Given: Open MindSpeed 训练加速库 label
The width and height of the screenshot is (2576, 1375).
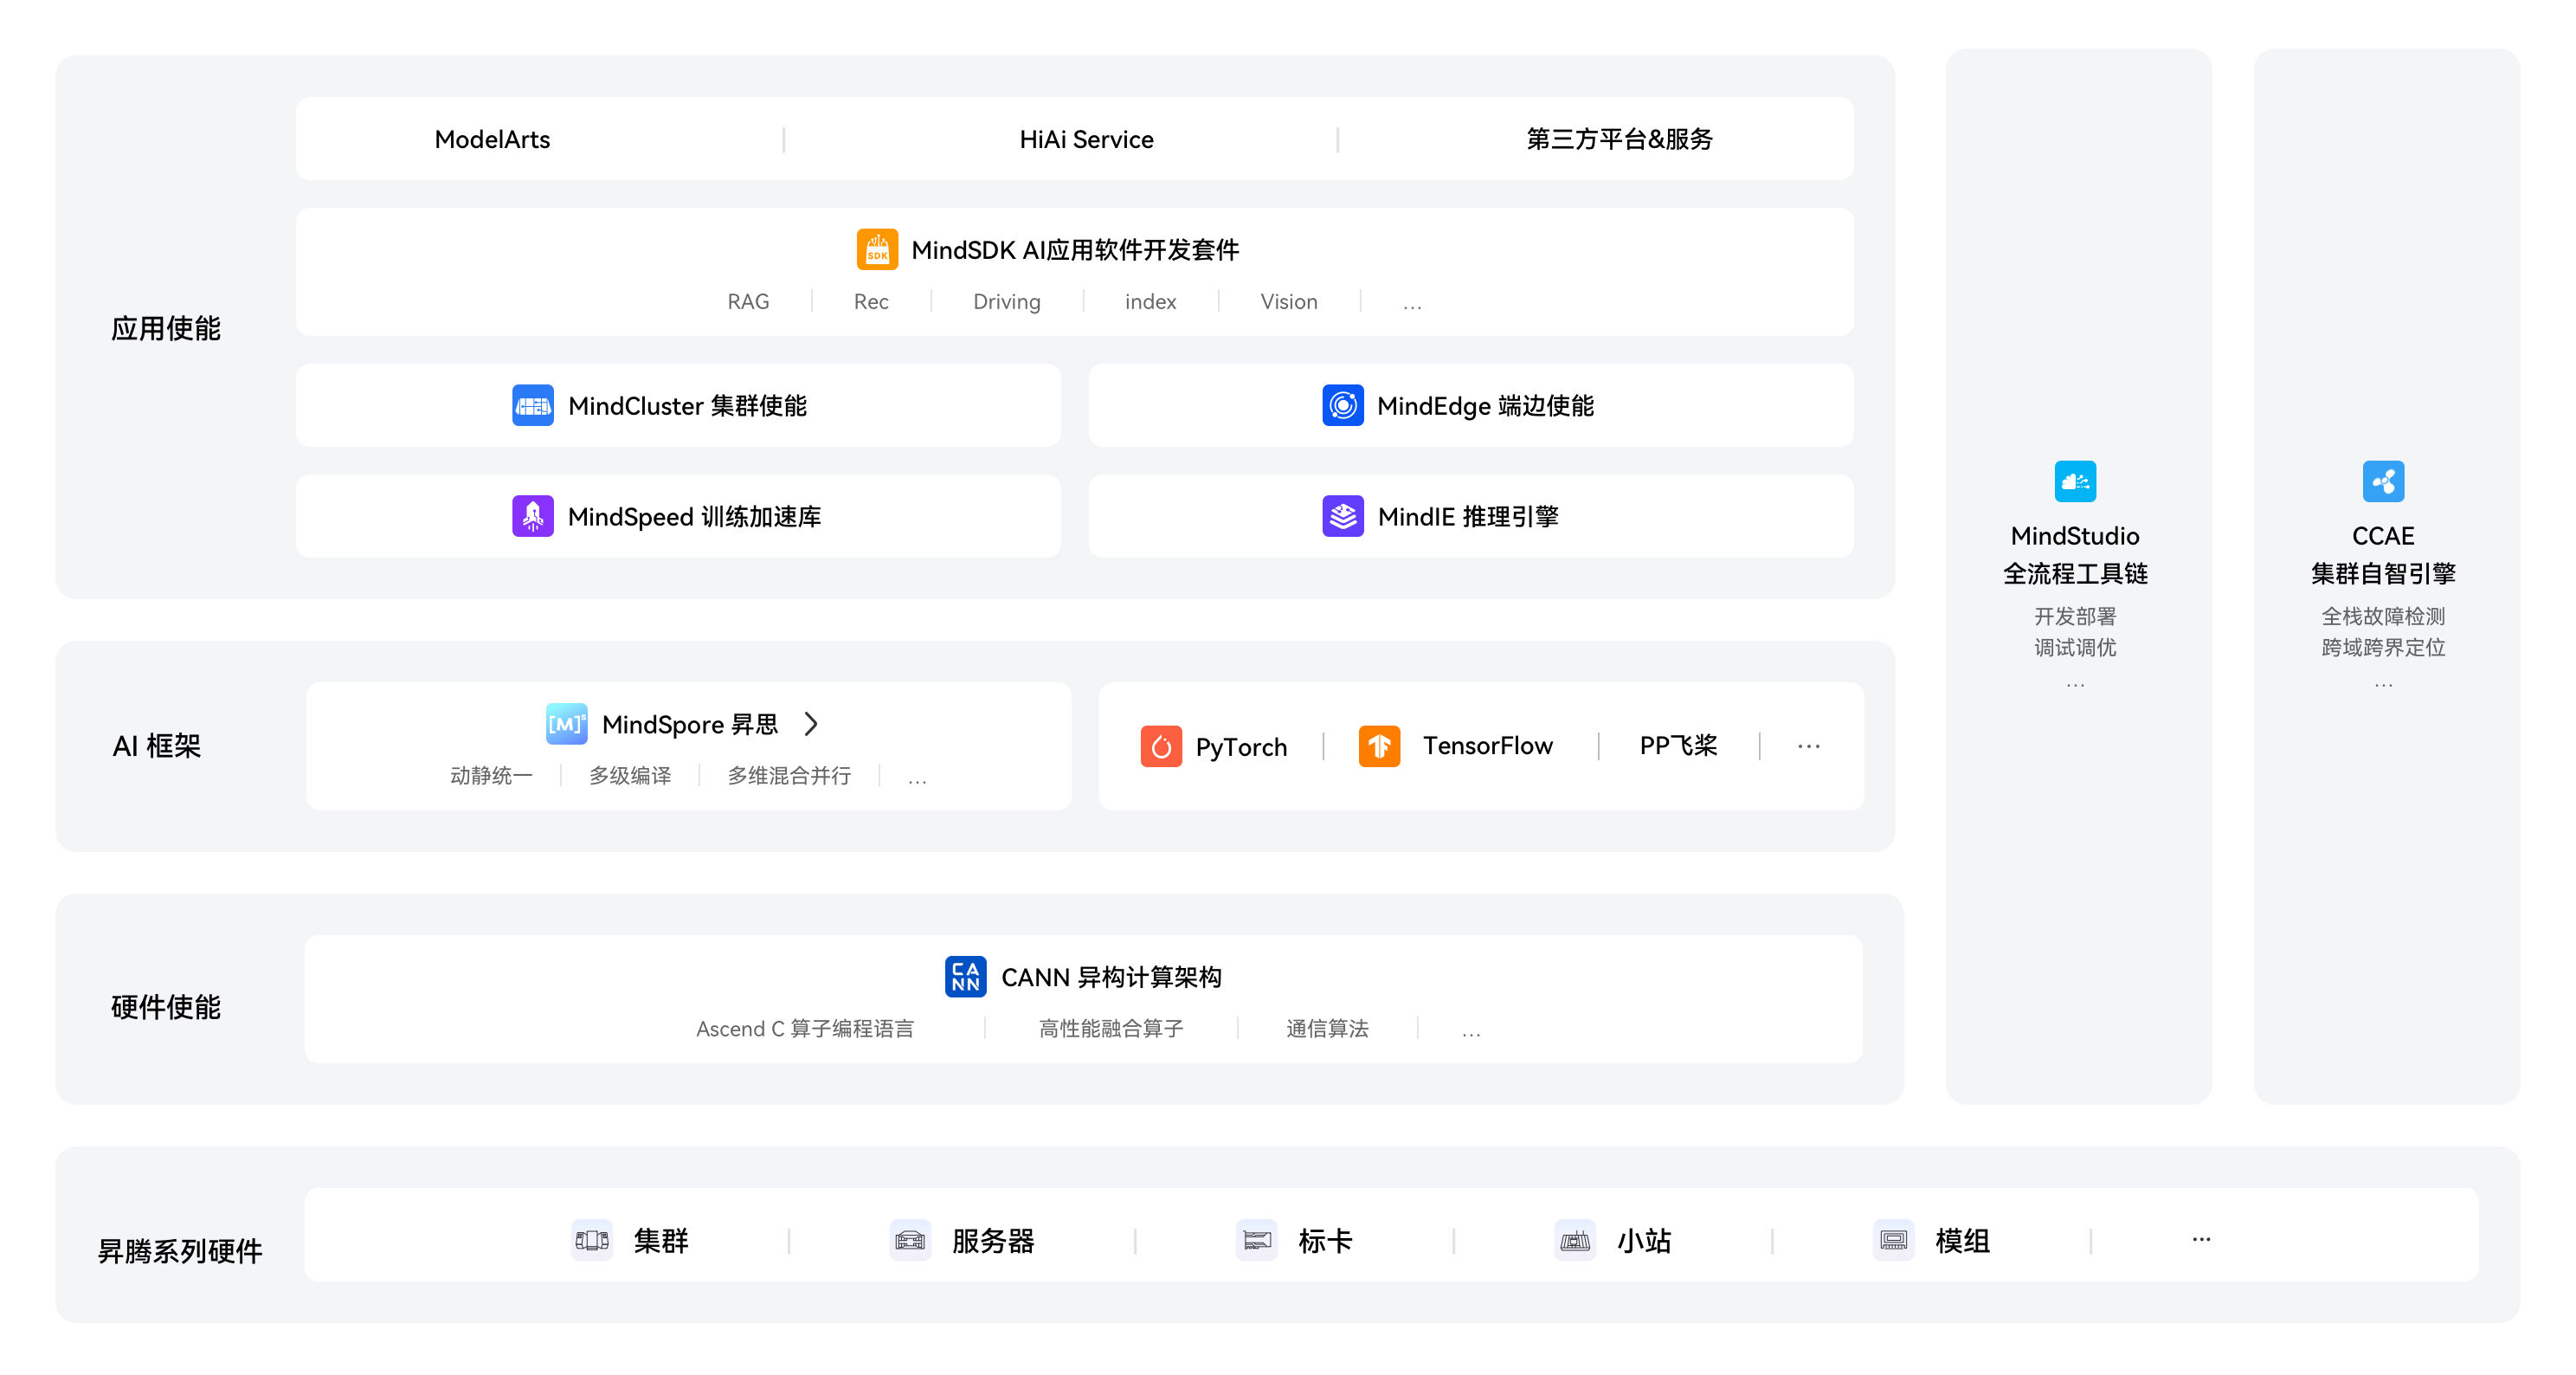Looking at the screenshot, I should pyautogui.click(x=694, y=516).
